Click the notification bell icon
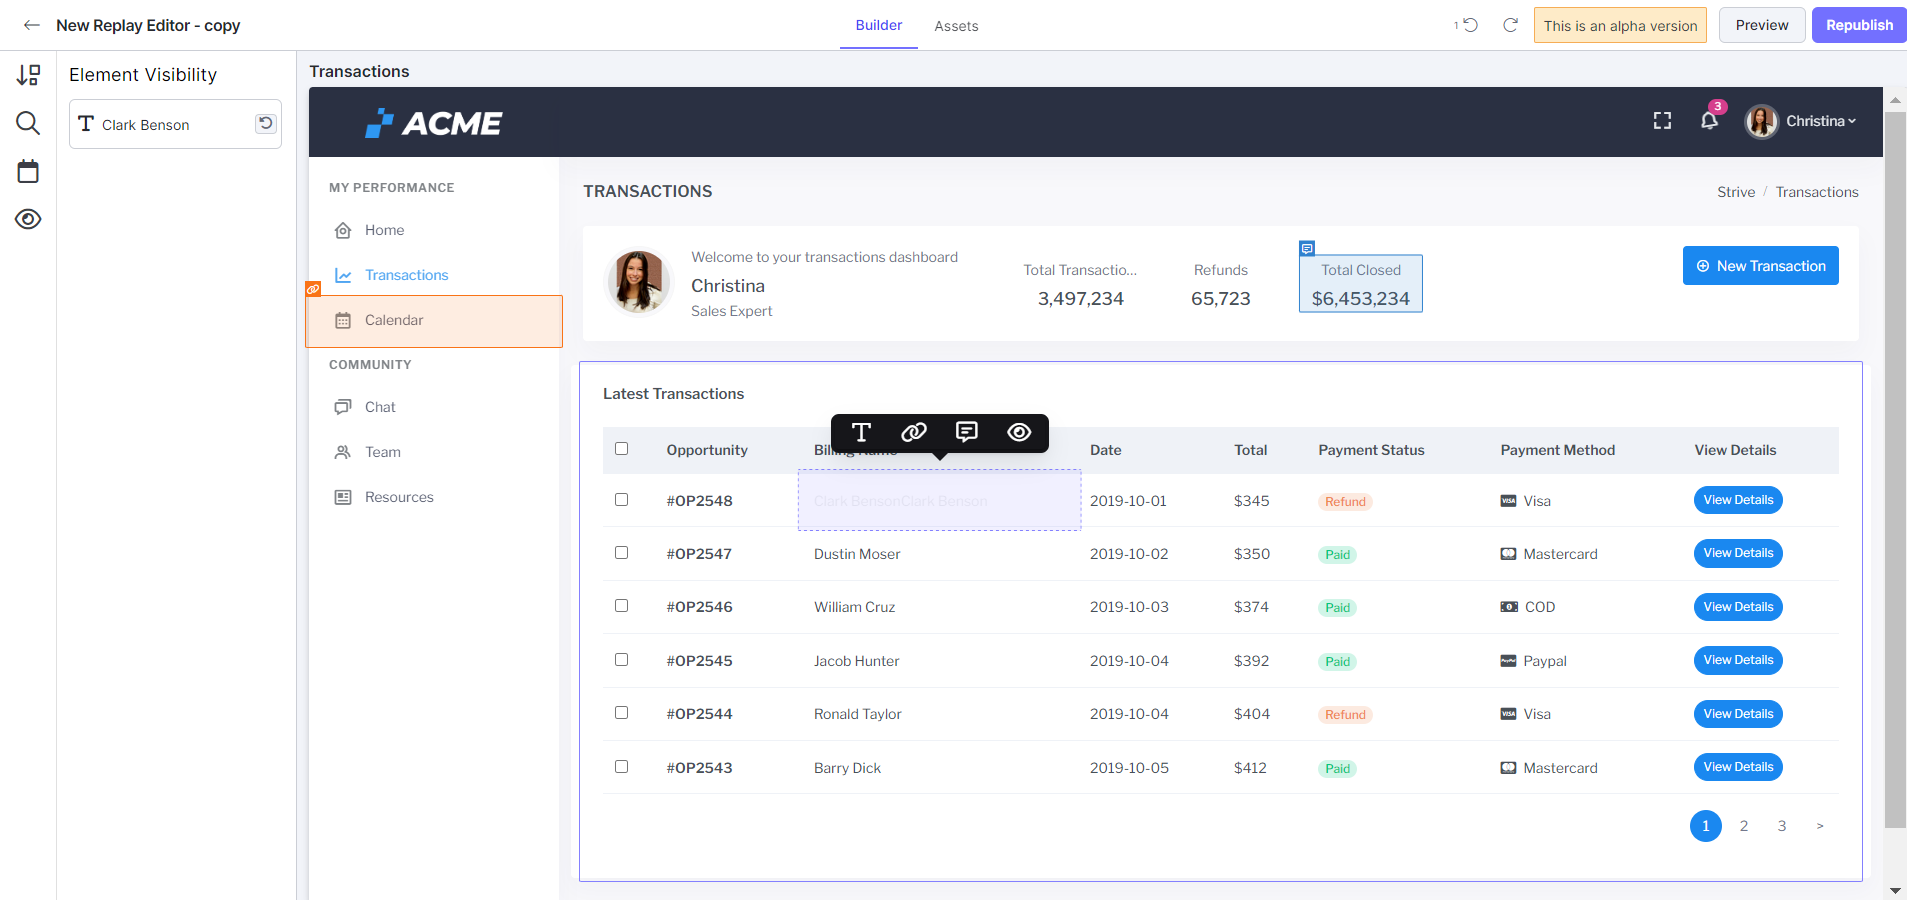This screenshot has height=900, width=1907. point(1709,121)
